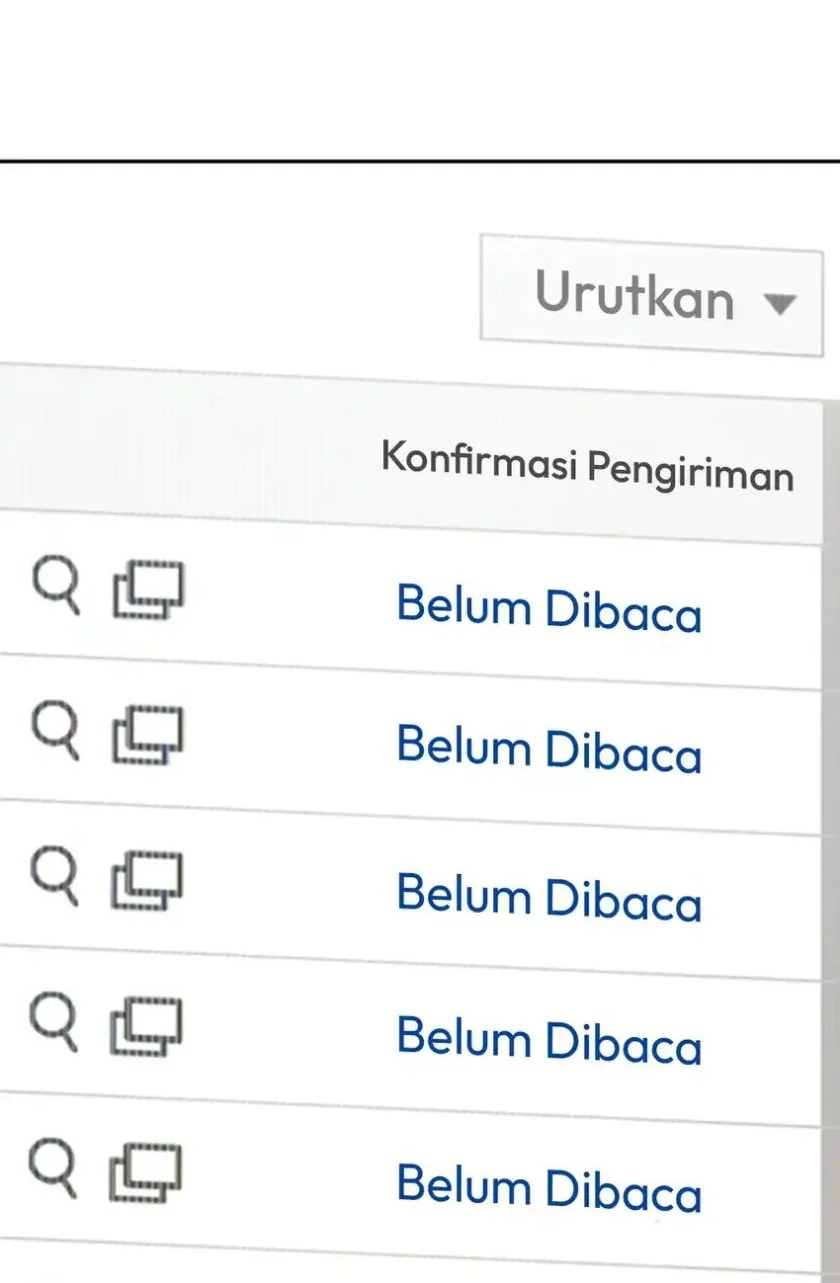Click the magnifier icon in the first row
This screenshot has width=840, height=1283.
(x=54, y=586)
